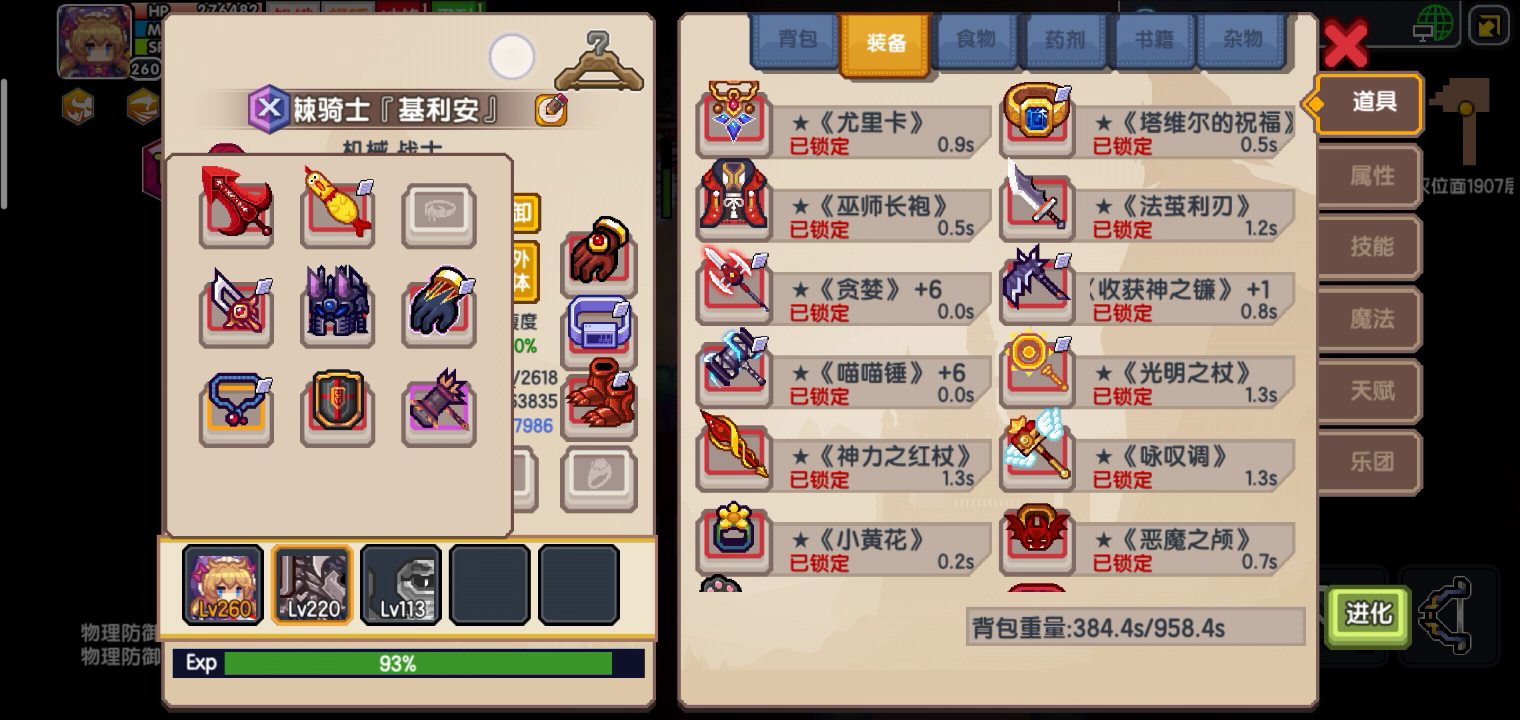Toggle the round white switch above name

coord(512,57)
